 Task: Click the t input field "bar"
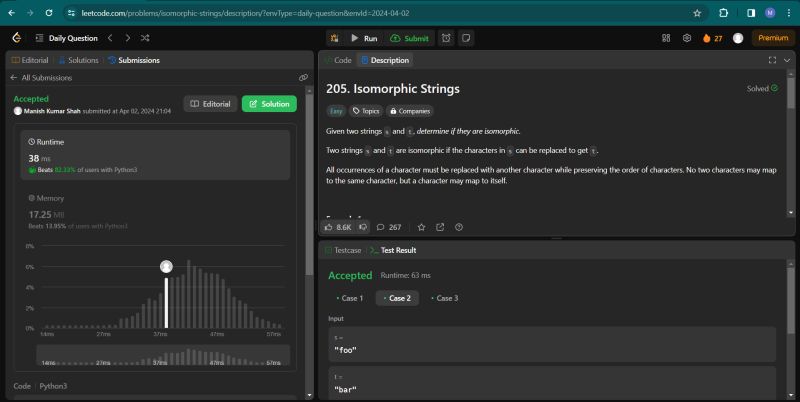tap(552, 383)
